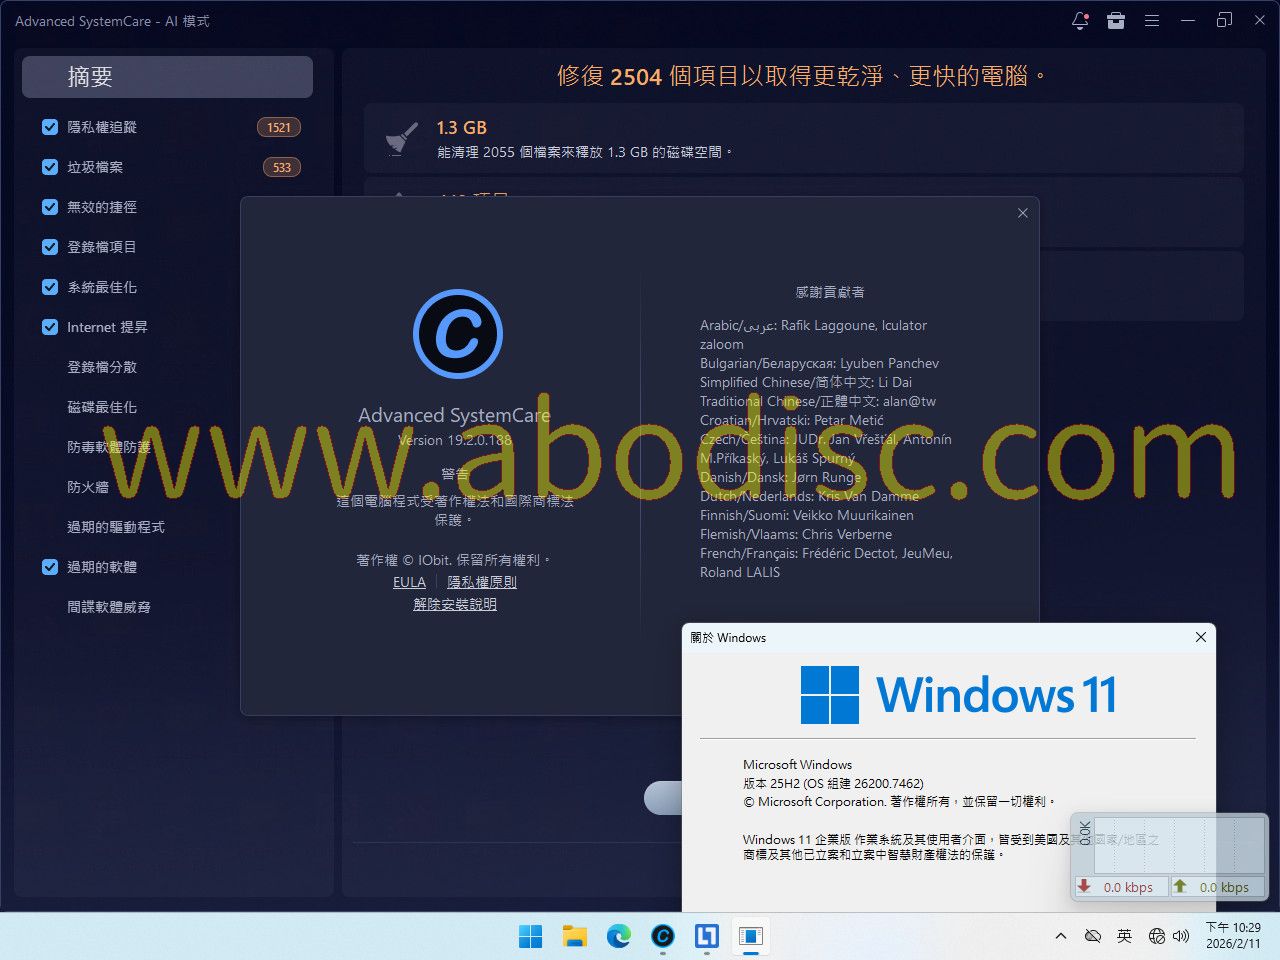The image size is (1280, 960).
Task: Toggle the 過期的軟體 checkbox
Action: point(50,567)
